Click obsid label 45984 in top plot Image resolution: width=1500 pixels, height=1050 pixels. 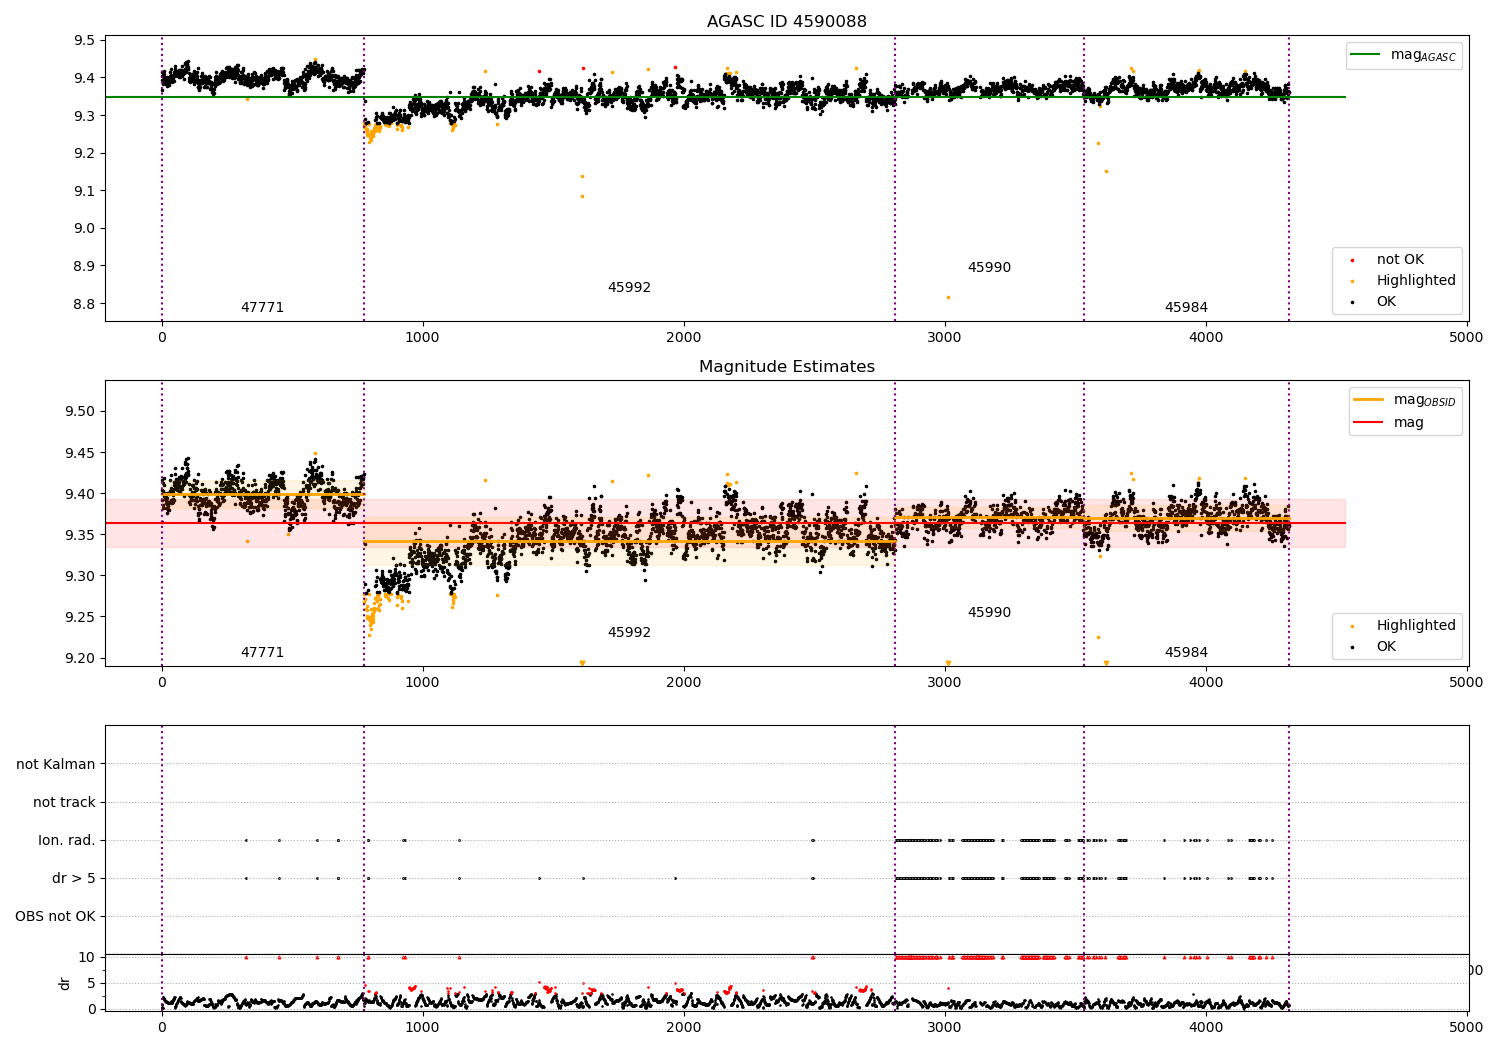pyautogui.click(x=1186, y=308)
